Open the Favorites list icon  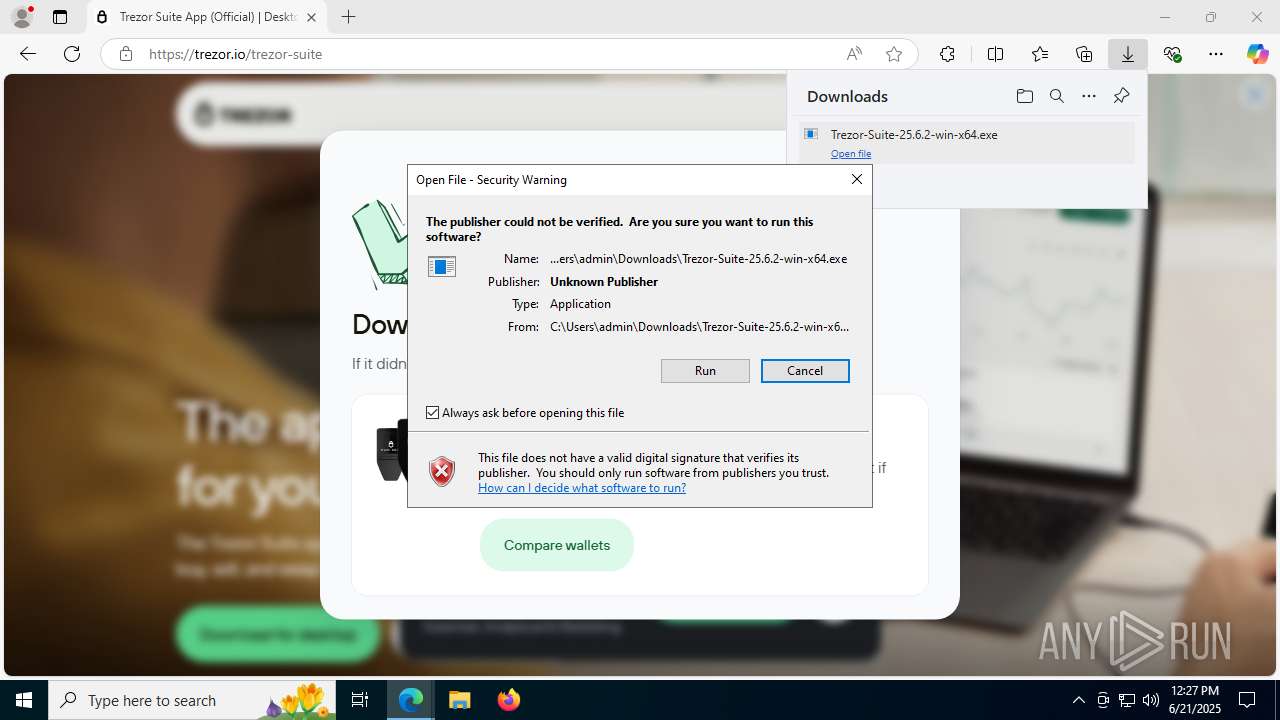pos(1040,54)
